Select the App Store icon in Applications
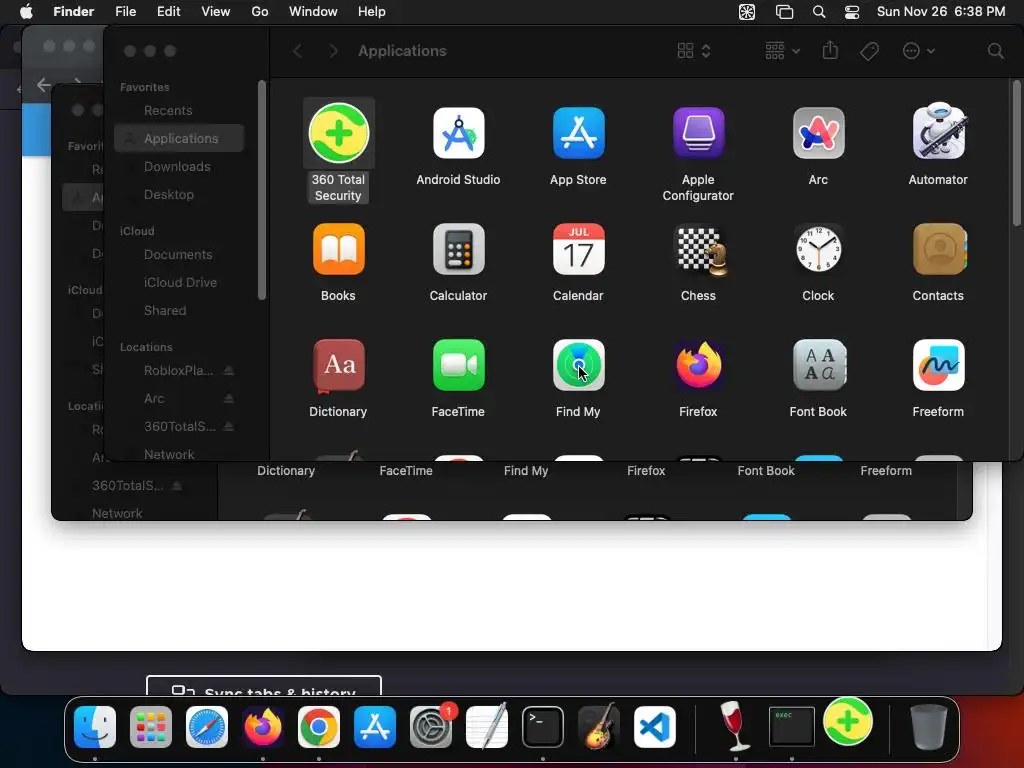Image resolution: width=1024 pixels, height=768 pixels. click(578, 133)
